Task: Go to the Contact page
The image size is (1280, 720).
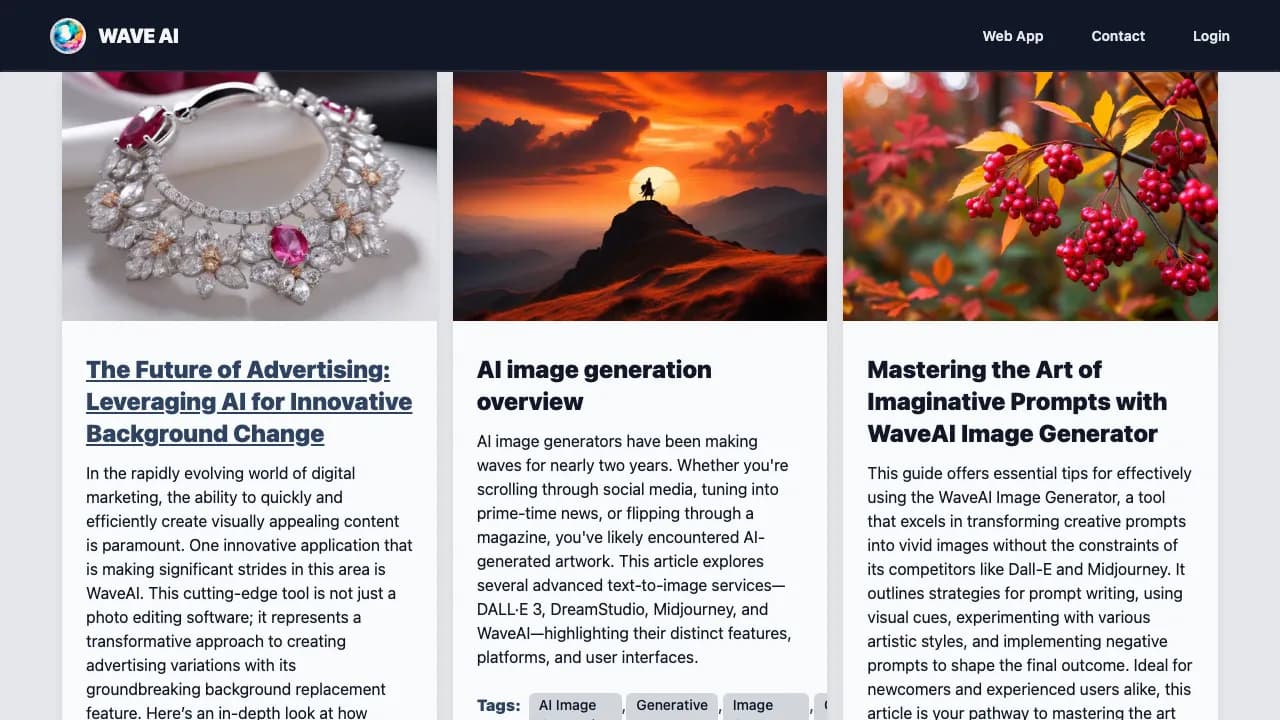Action: click(1118, 36)
